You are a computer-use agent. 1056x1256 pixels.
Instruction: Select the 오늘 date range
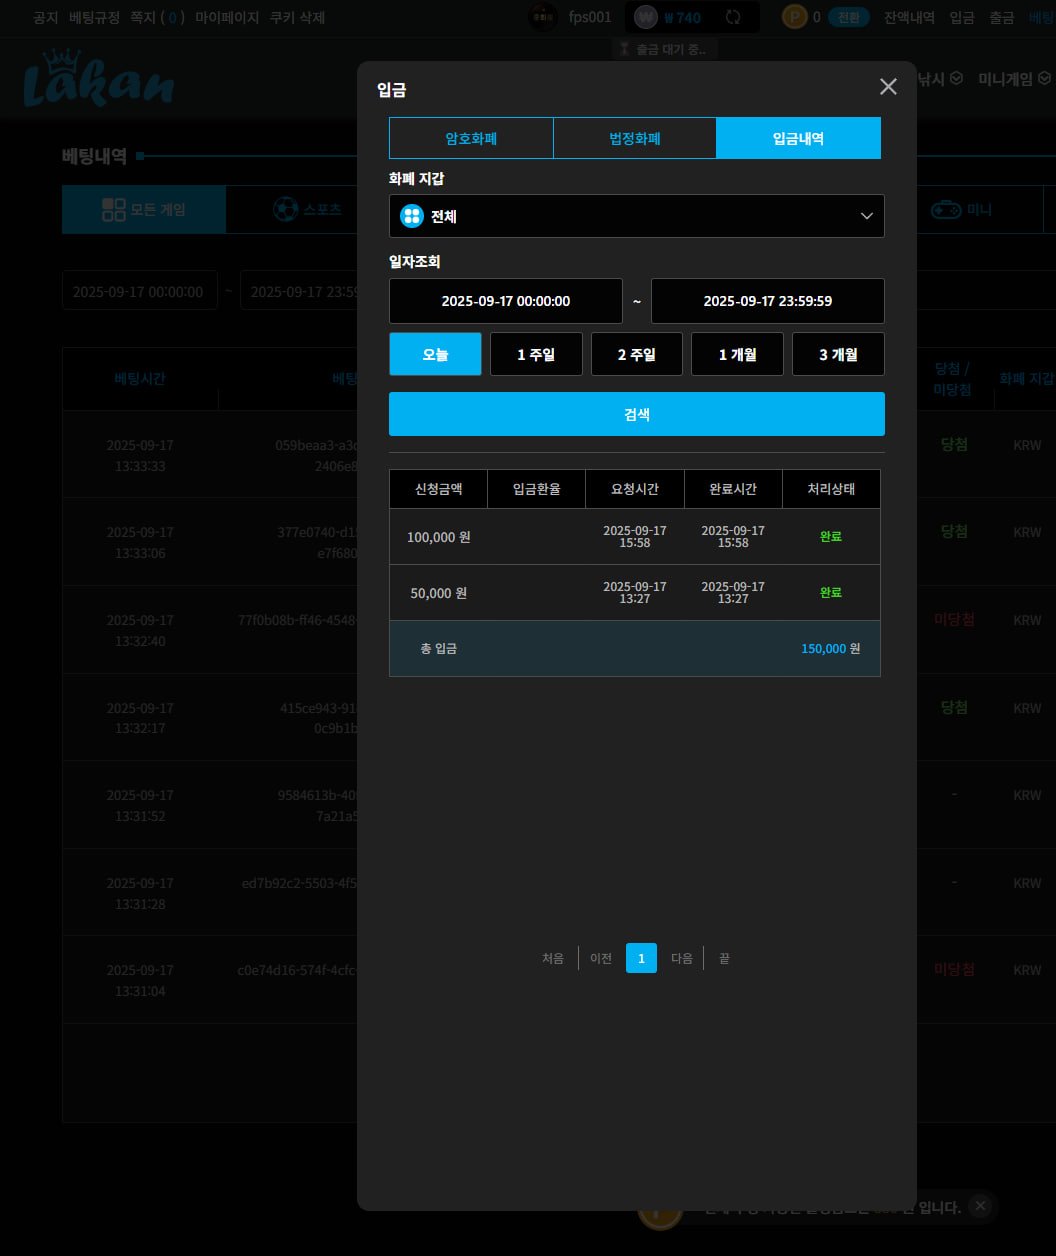click(x=435, y=354)
